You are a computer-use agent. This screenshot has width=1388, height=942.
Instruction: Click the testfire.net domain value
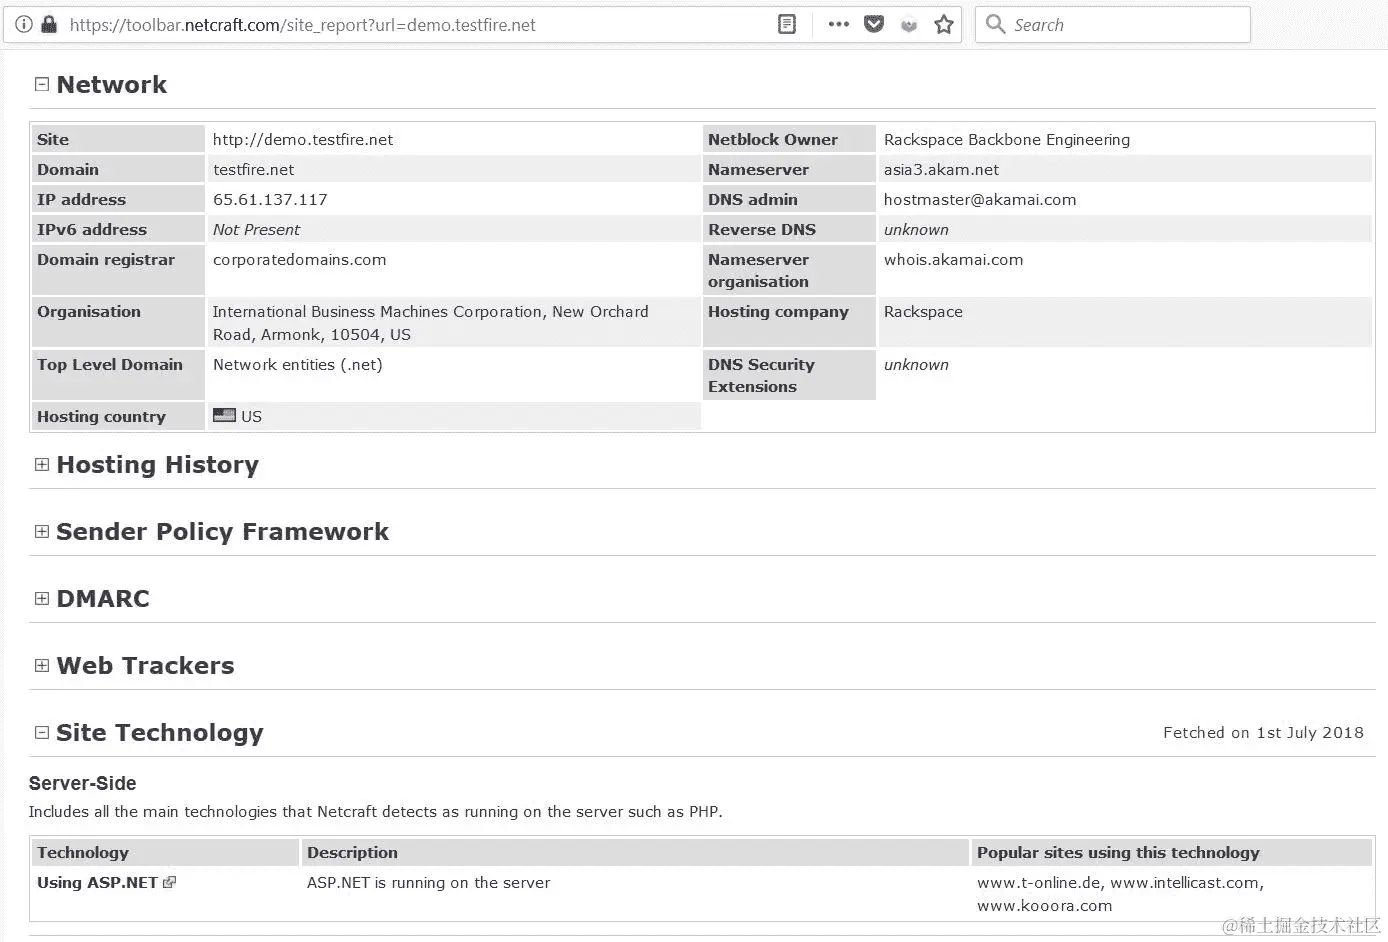click(253, 169)
